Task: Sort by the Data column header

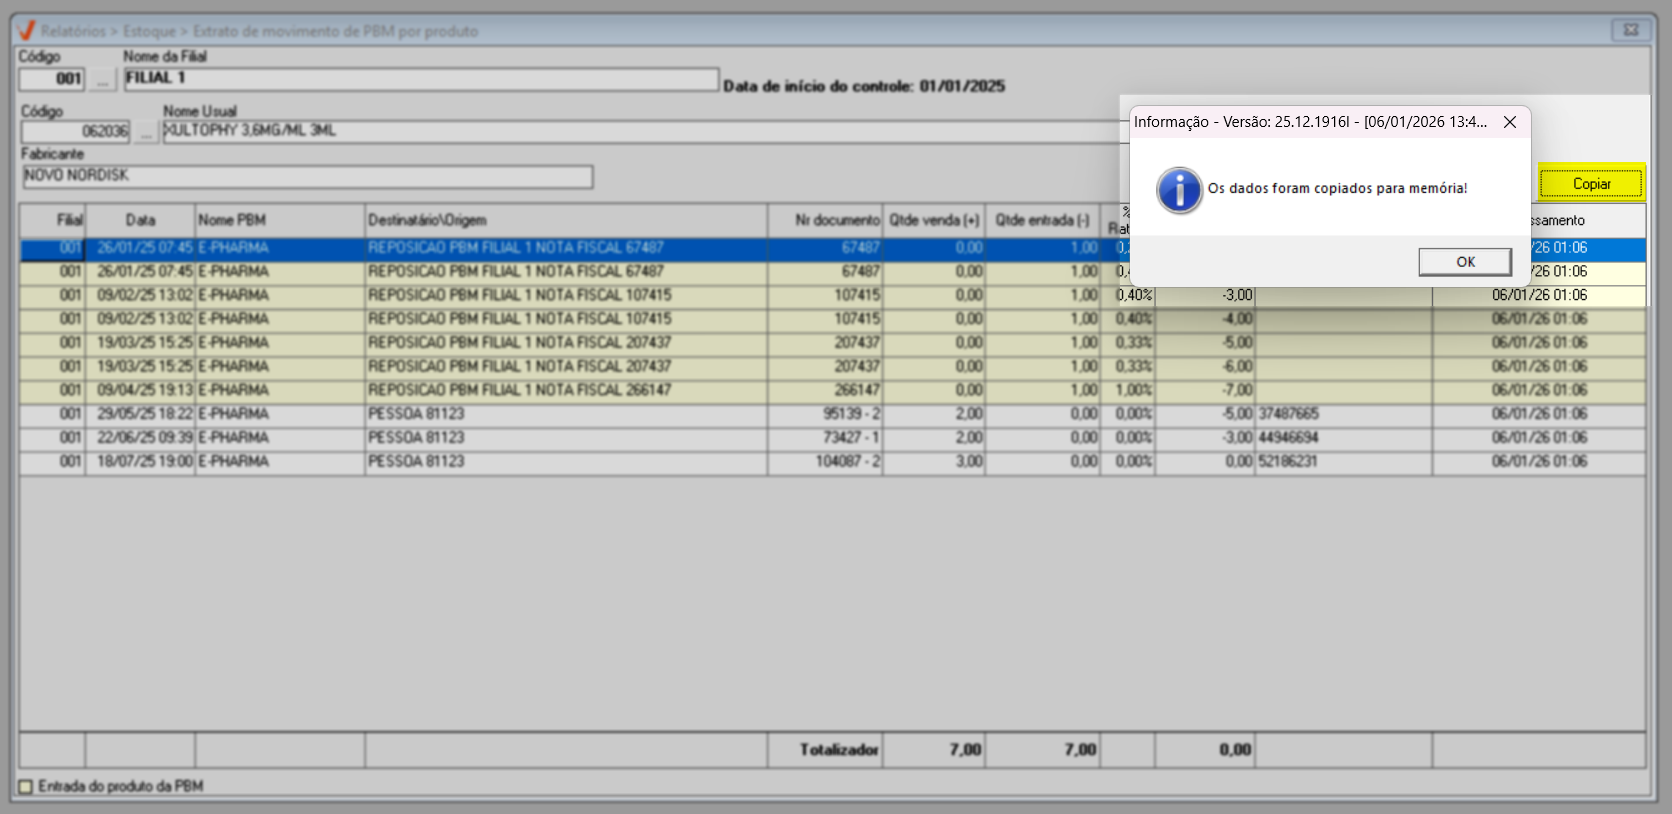Action: [140, 220]
